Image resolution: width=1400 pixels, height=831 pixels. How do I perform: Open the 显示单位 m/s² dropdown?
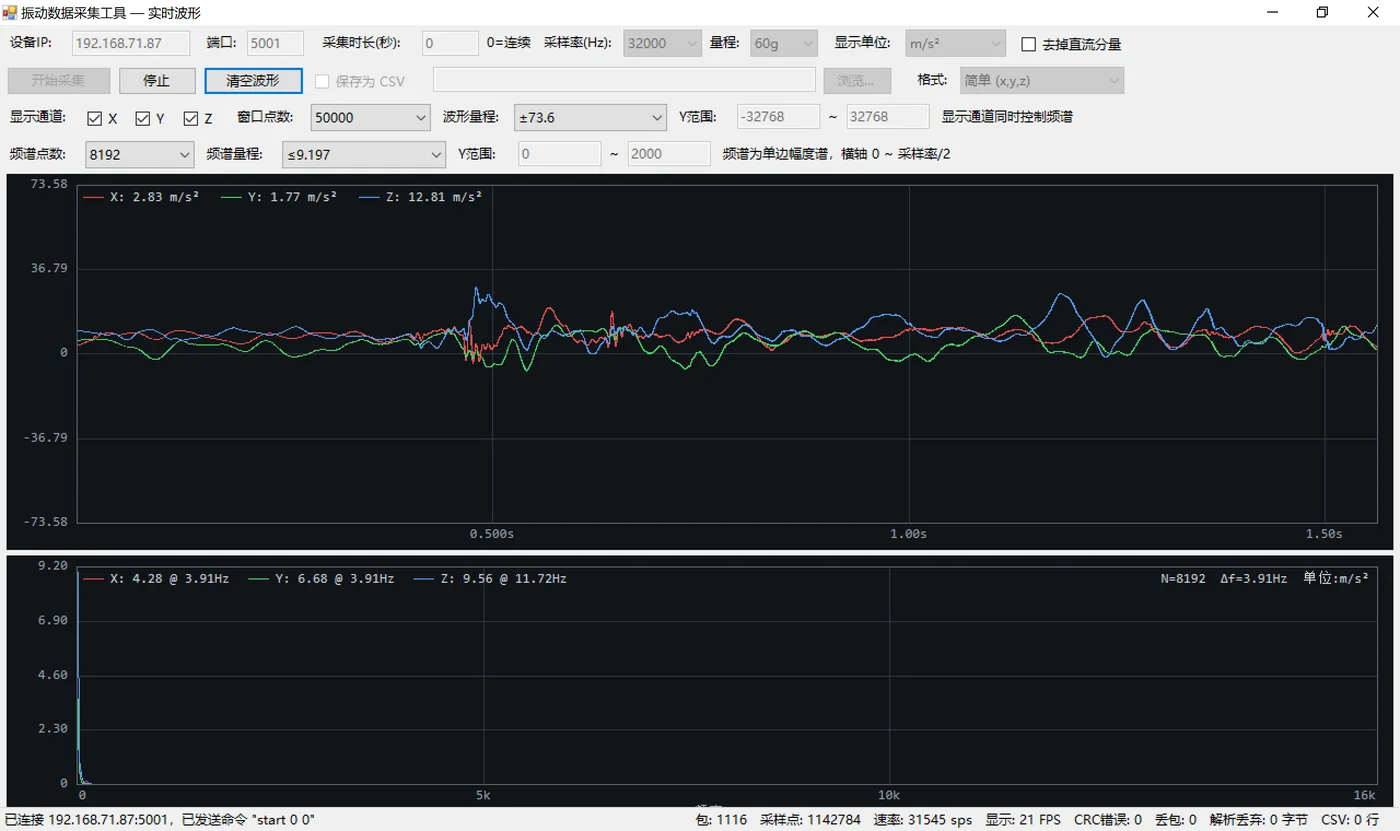[955, 43]
